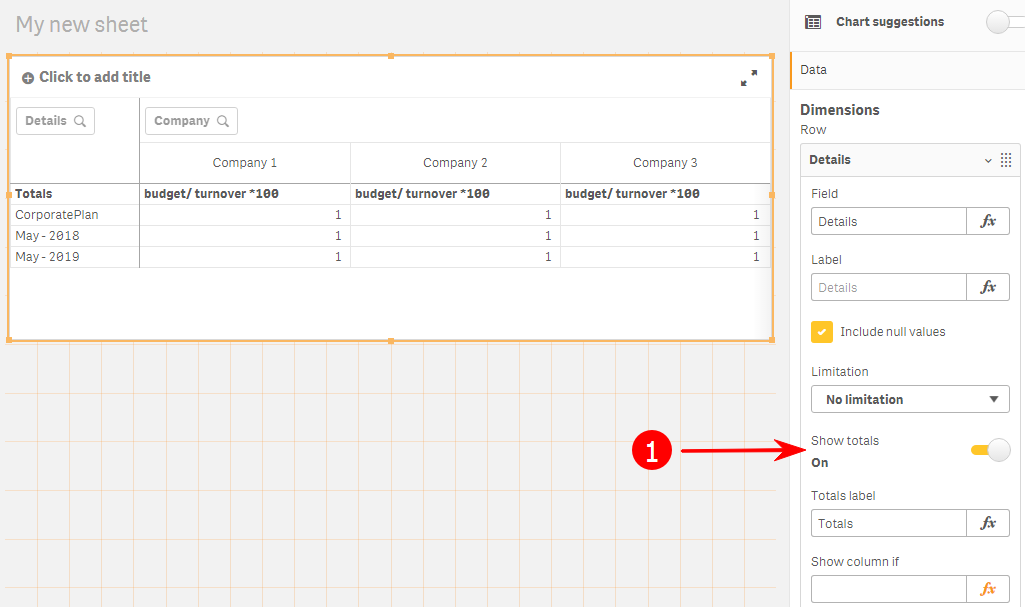Toggle the Chart suggestions switch

pyautogui.click(x=1002, y=22)
